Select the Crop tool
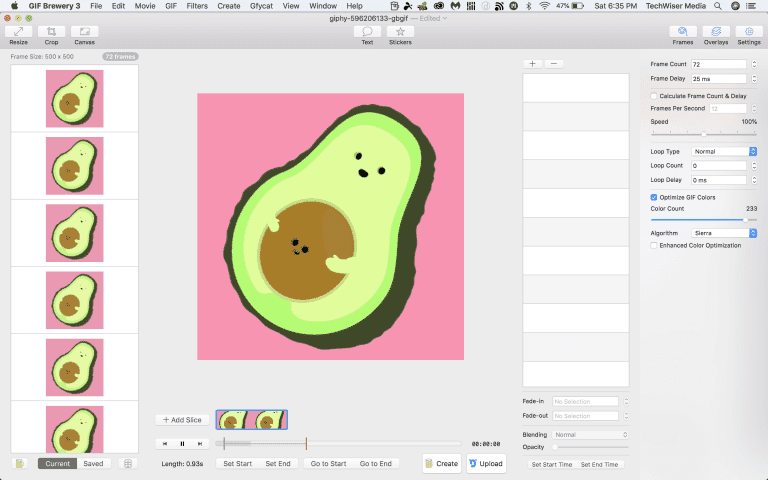 51,33
